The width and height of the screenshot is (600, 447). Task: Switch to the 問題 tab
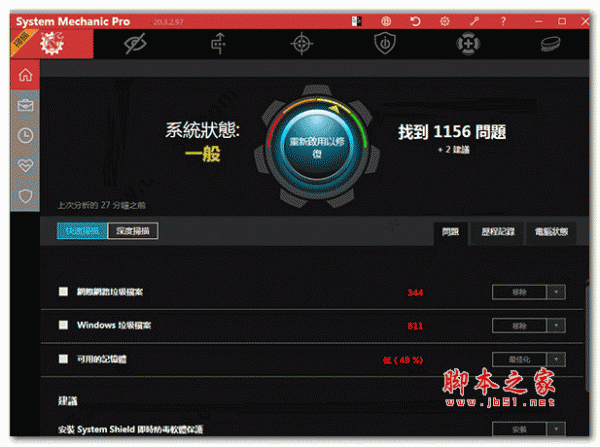coord(450,232)
